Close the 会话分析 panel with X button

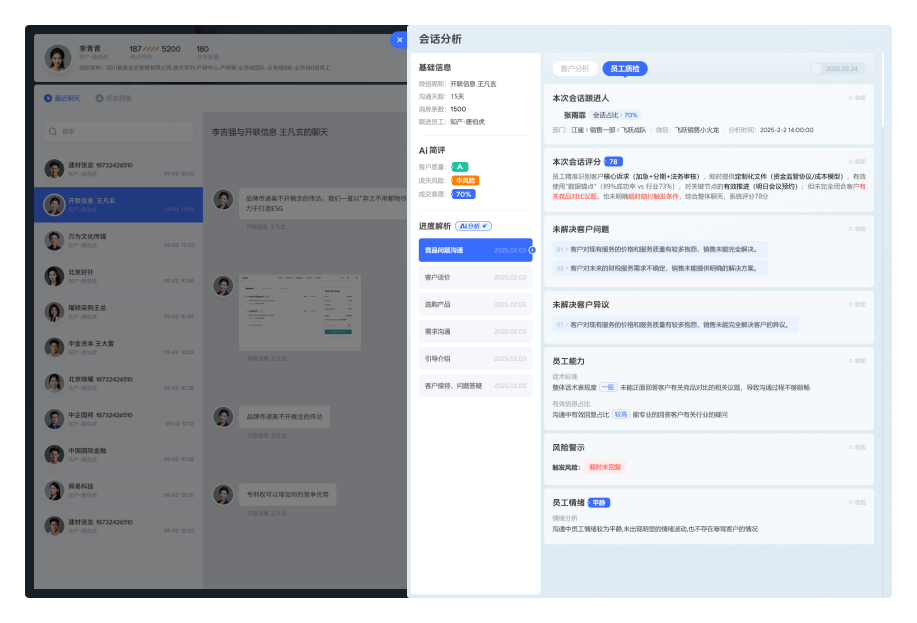click(399, 40)
